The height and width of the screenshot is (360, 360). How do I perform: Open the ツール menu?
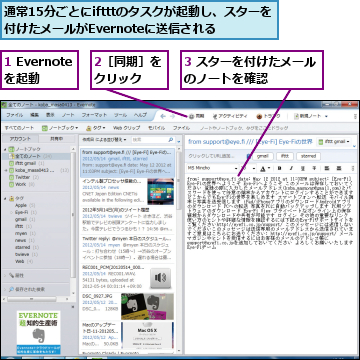(x=120, y=115)
